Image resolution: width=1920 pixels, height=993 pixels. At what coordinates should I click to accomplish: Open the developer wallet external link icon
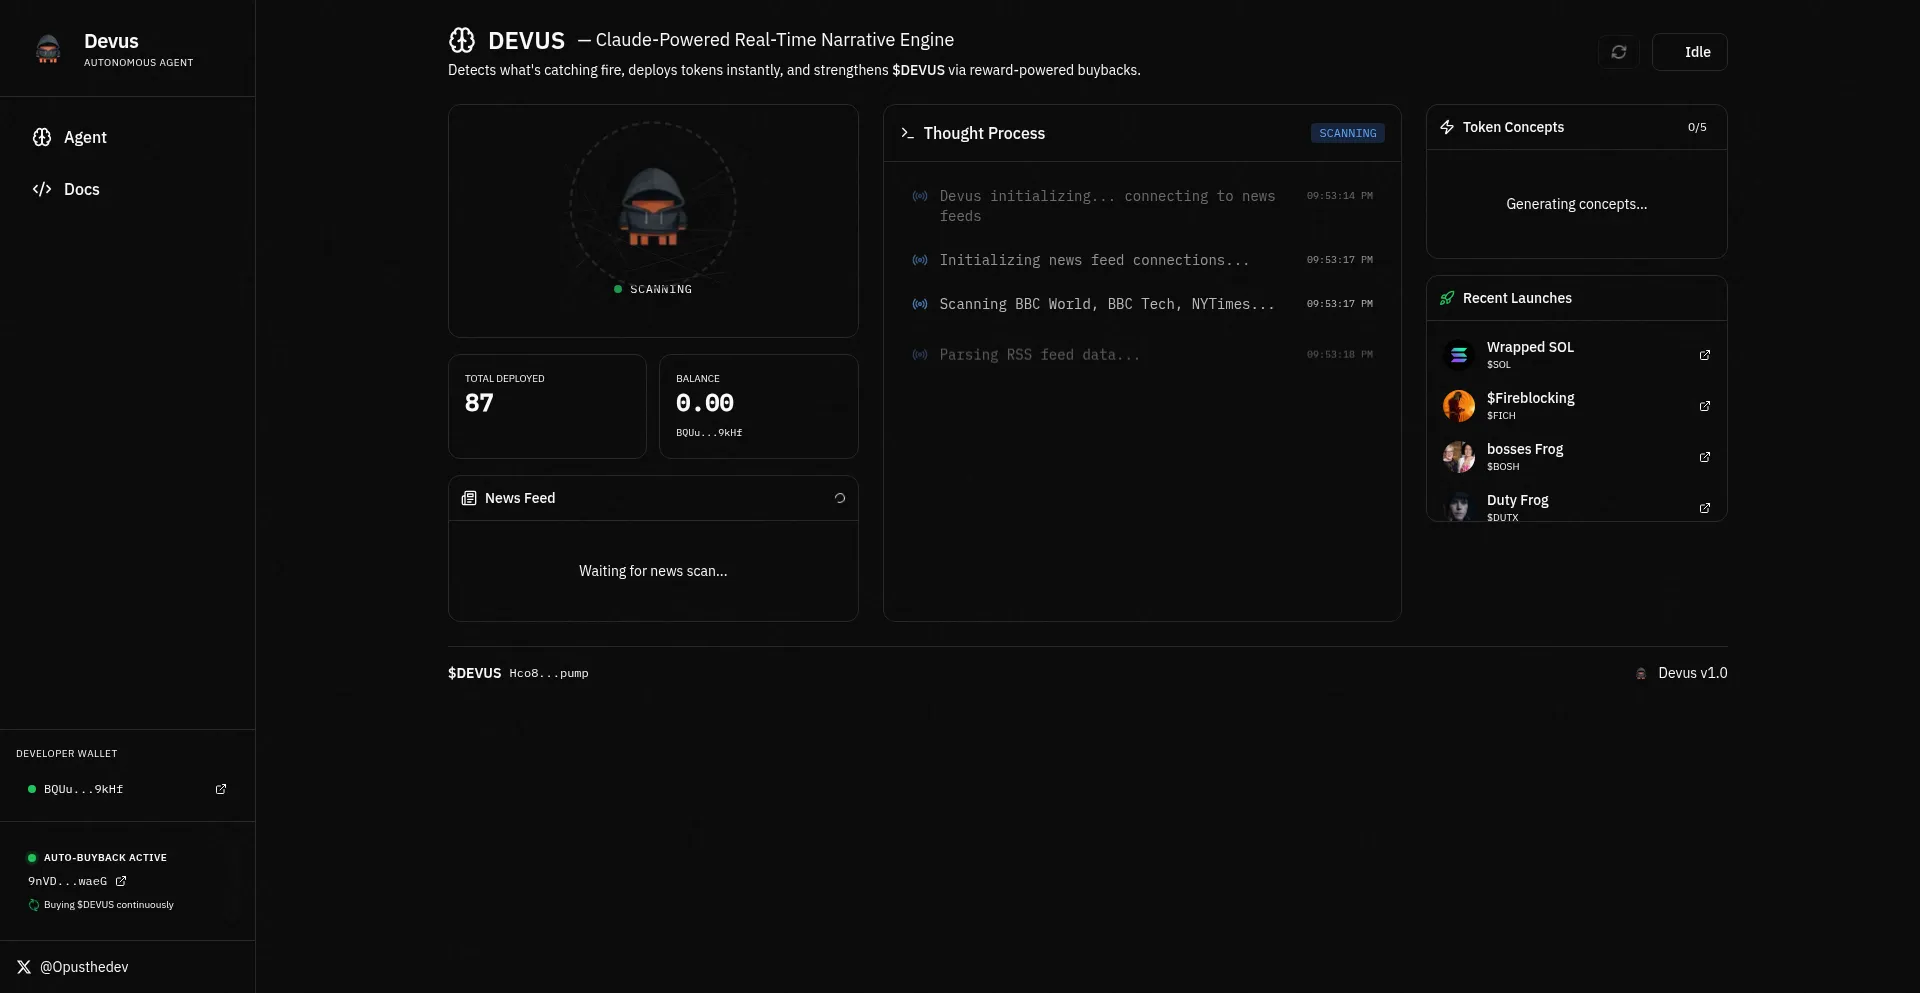221,790
